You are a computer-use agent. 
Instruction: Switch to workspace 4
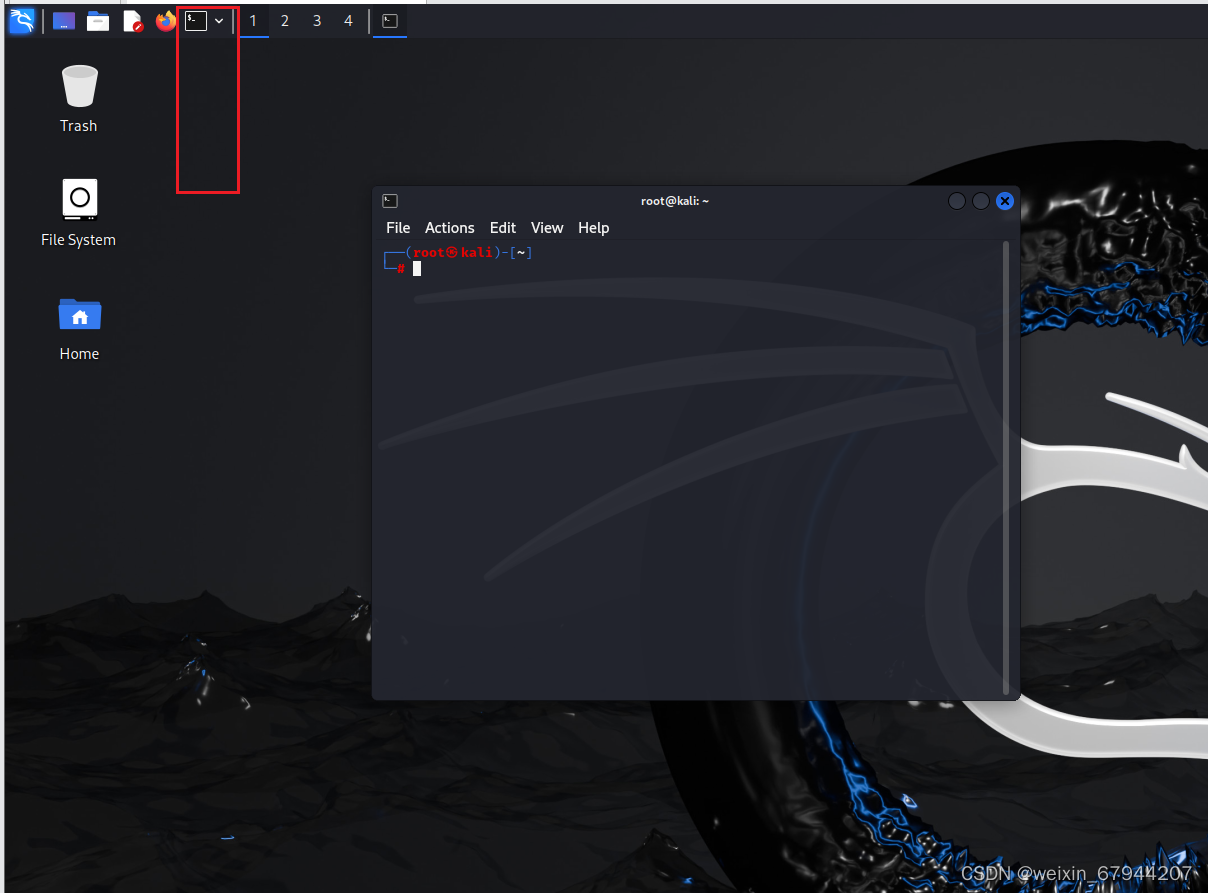(x=348, y=21)
